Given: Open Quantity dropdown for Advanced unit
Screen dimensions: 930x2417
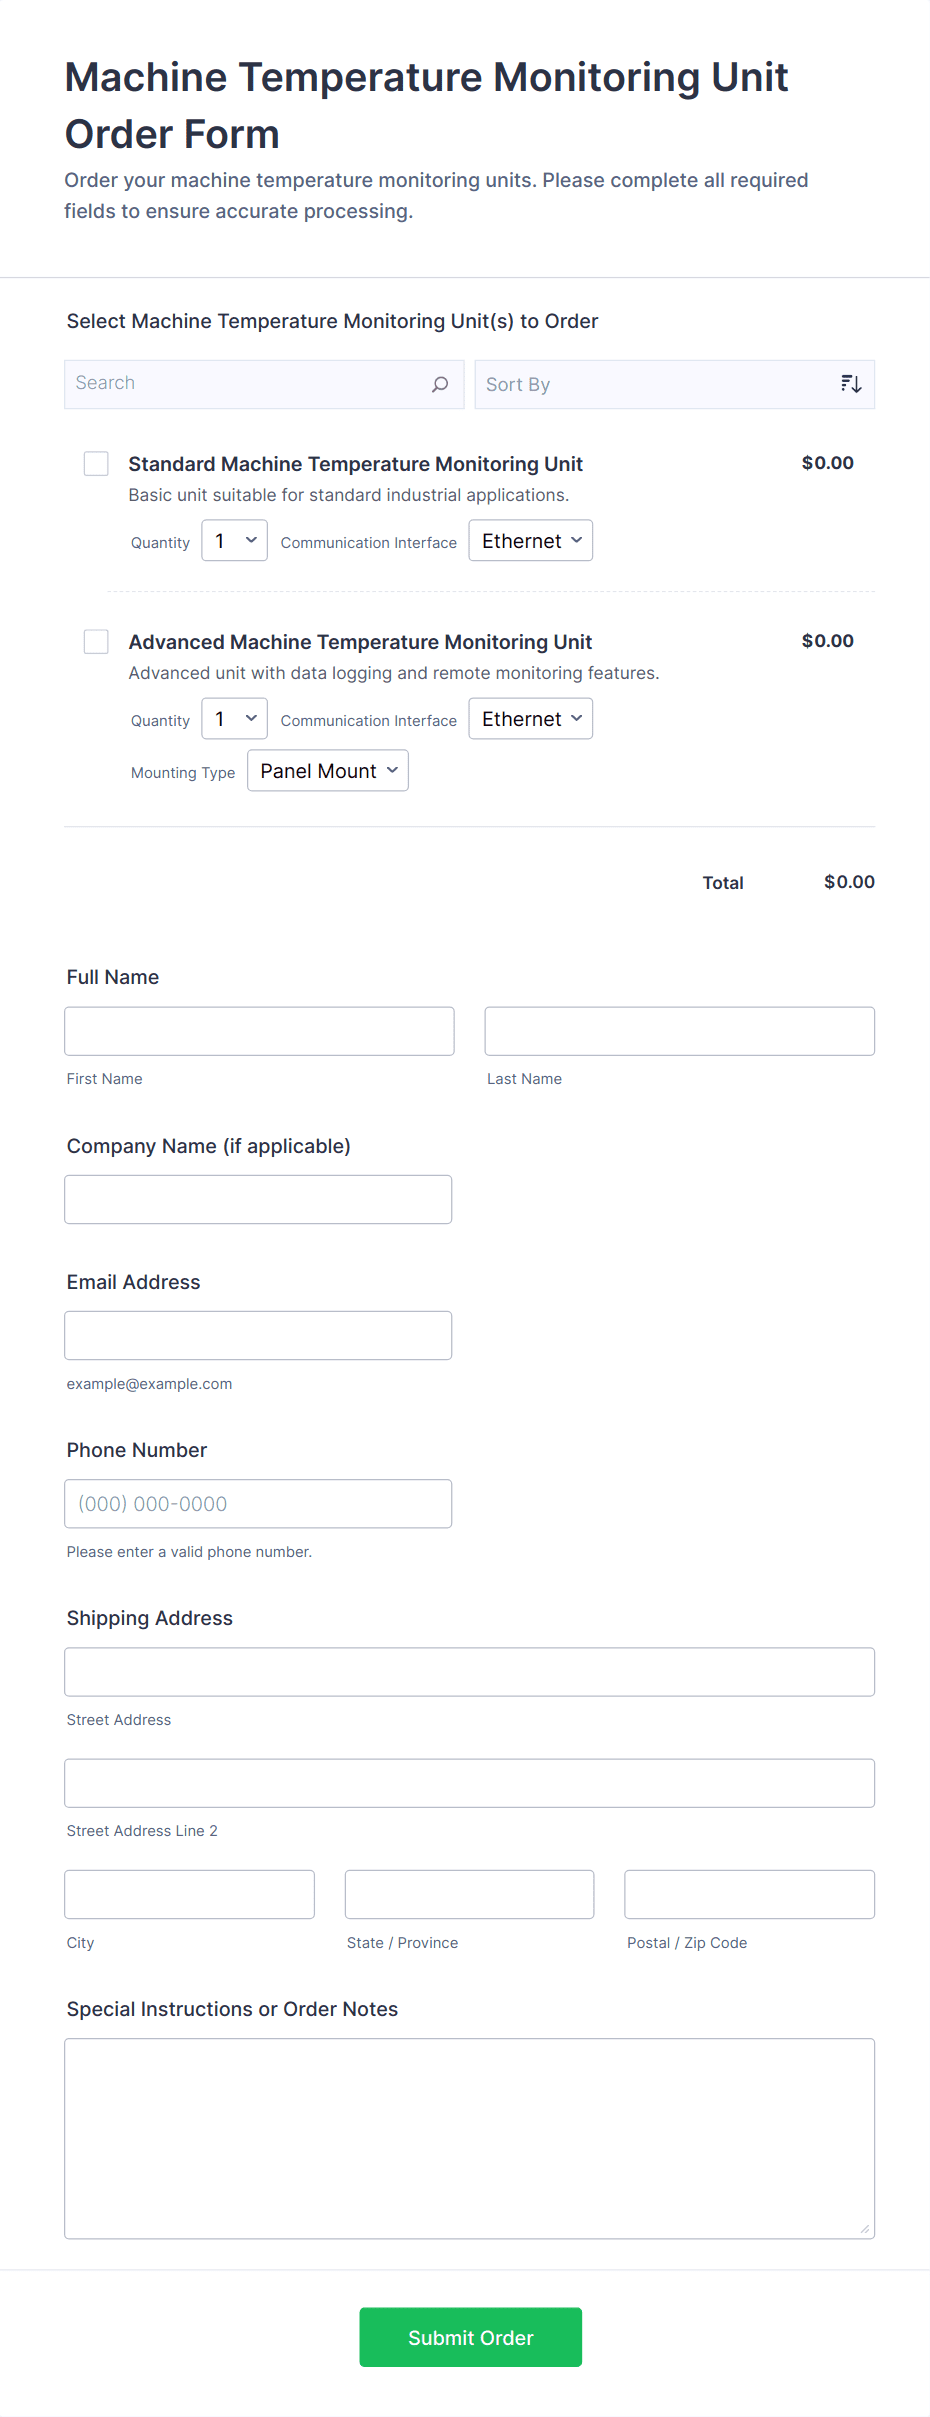Looking at the screenshot, I should coord(234,719).
